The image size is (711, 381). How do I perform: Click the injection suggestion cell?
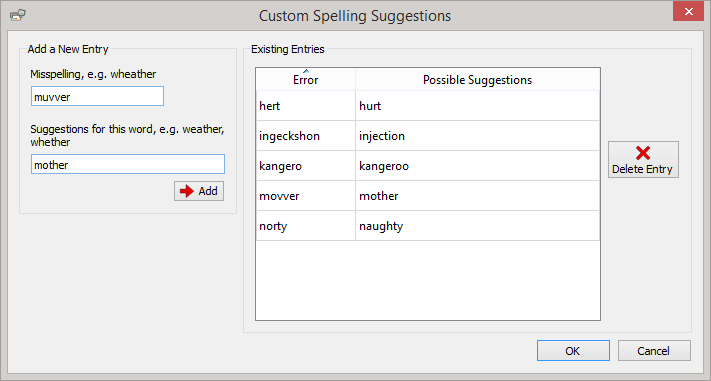coord(477,136)
